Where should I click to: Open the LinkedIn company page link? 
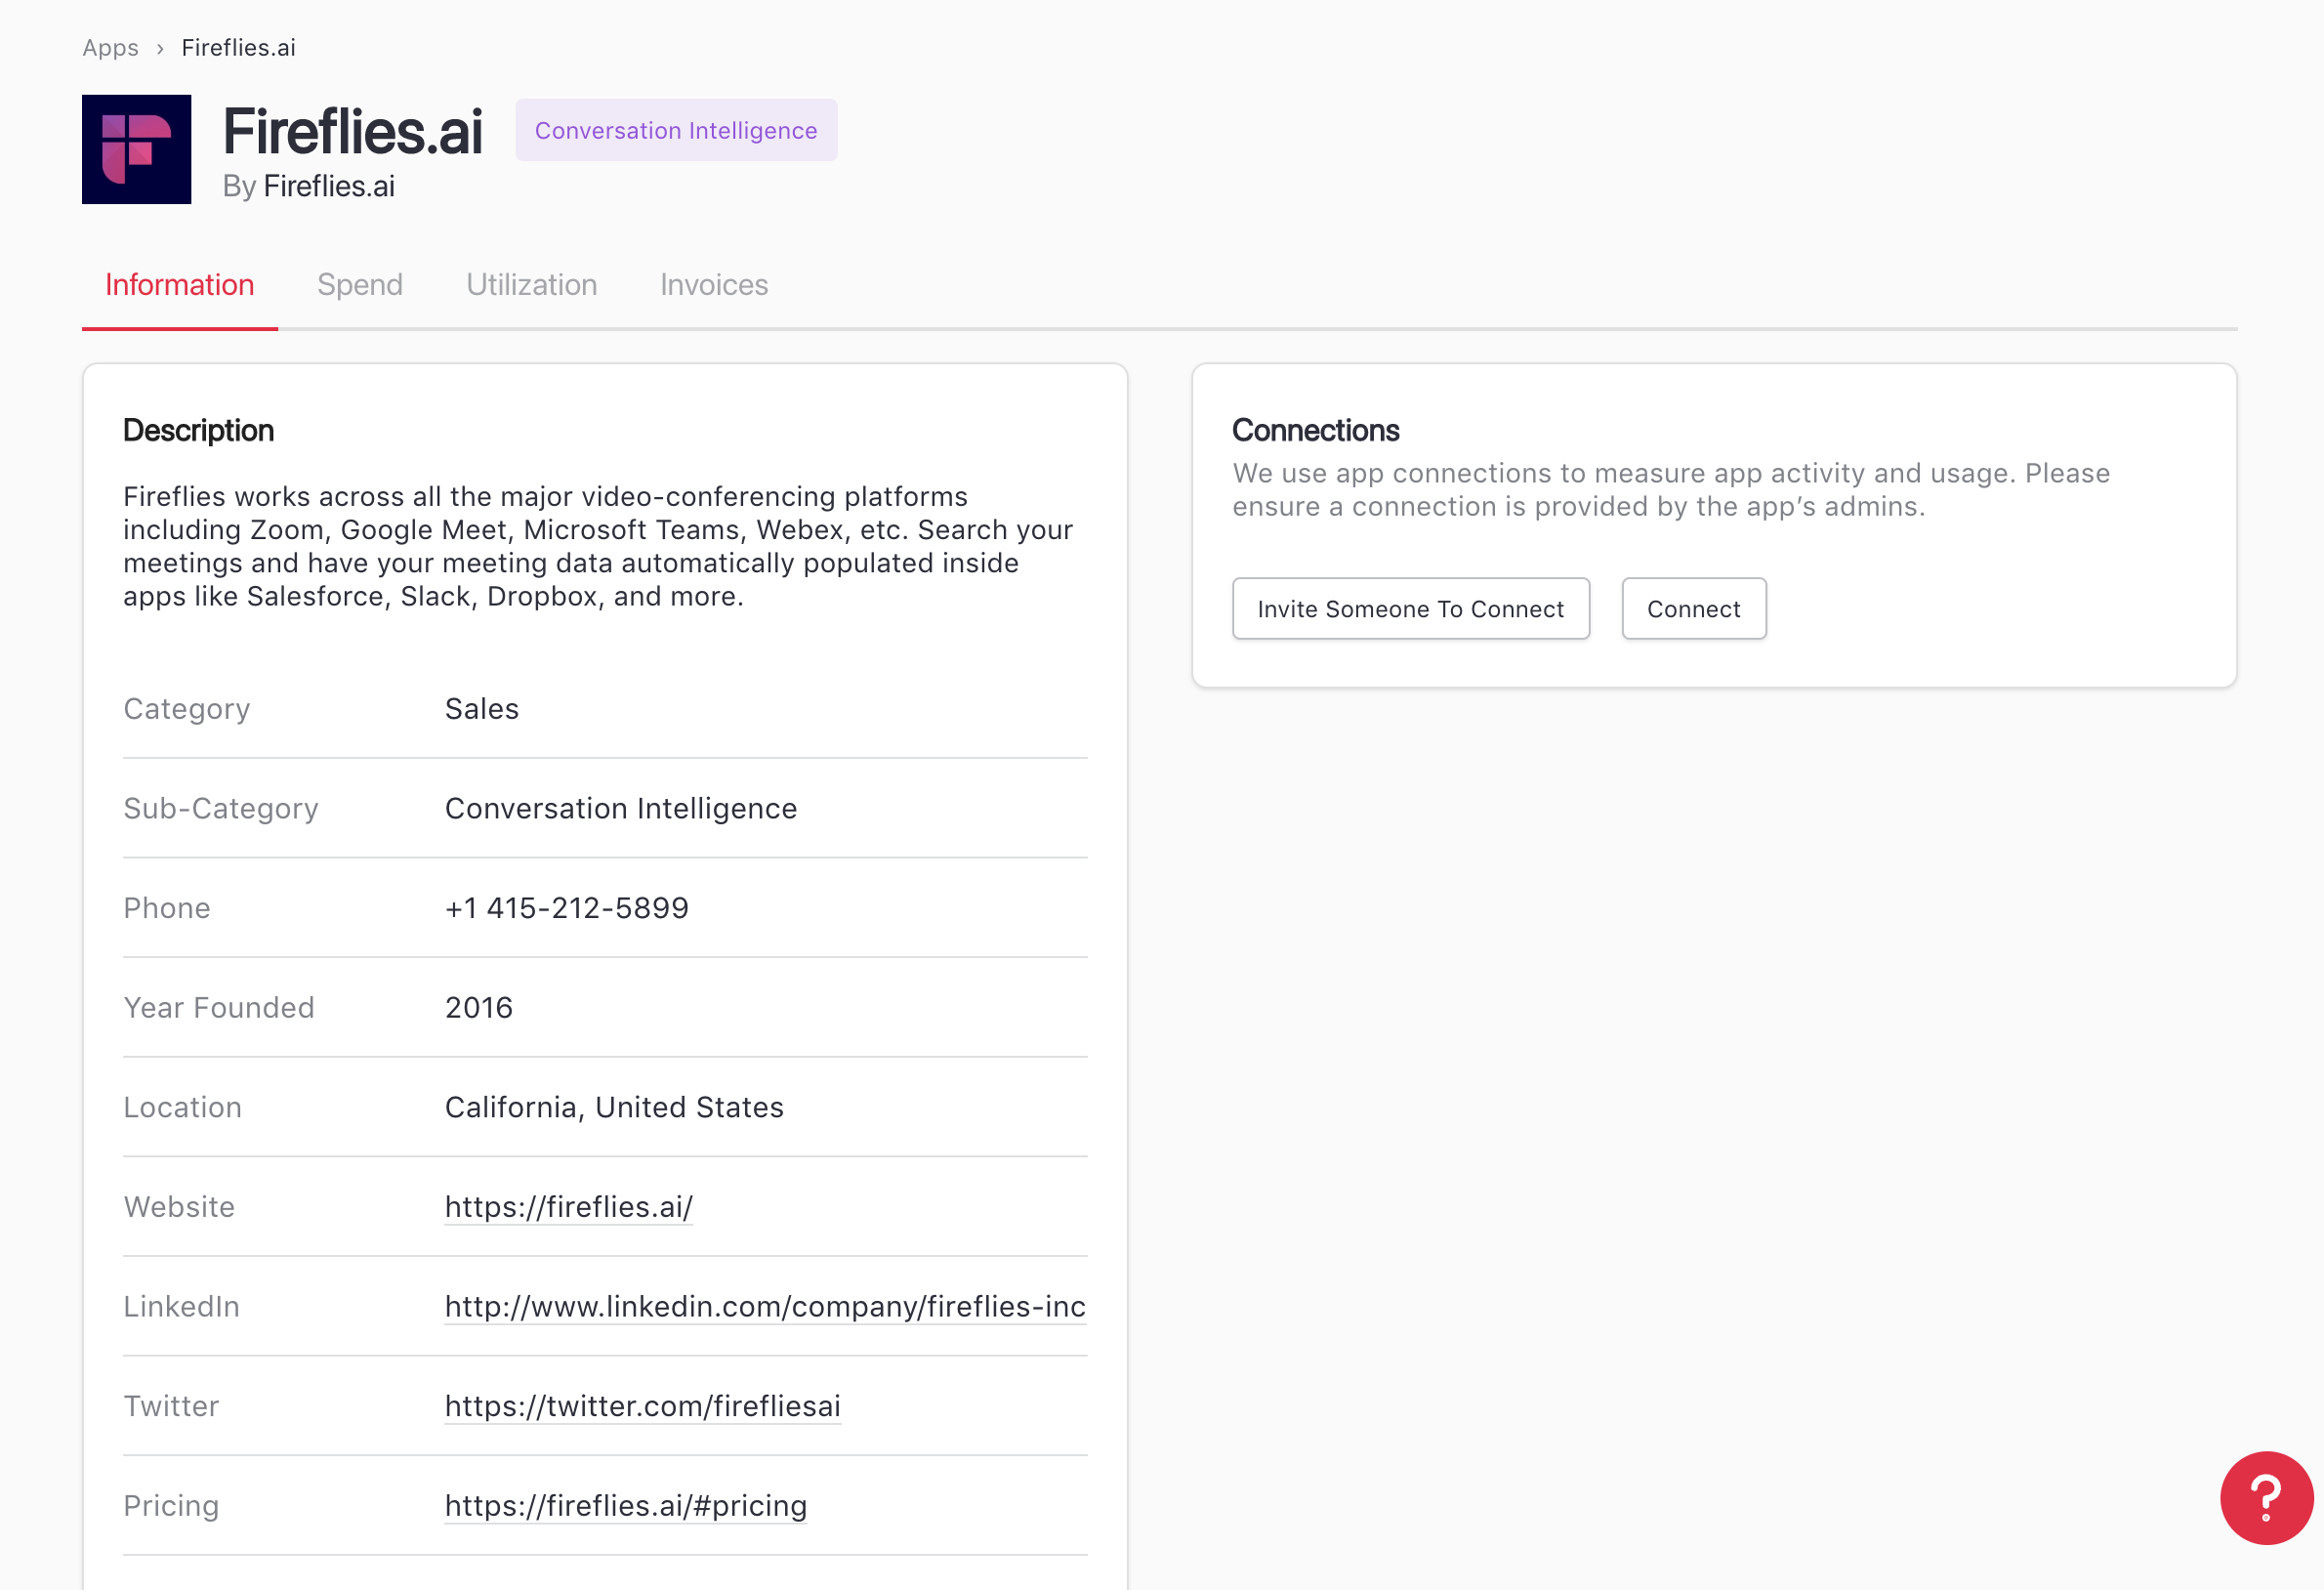click(x=765, y=1306)
